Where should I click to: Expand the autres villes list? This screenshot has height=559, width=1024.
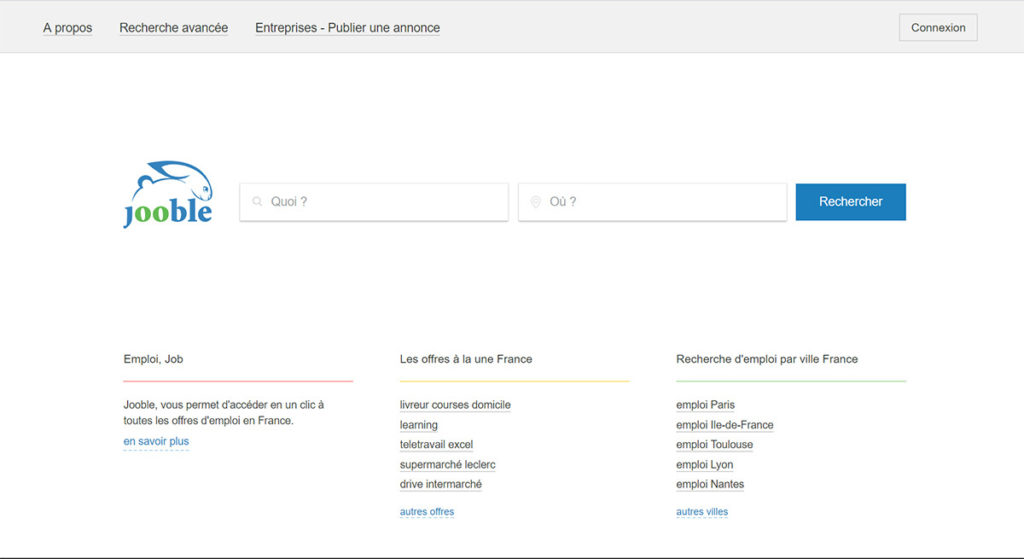702,512
